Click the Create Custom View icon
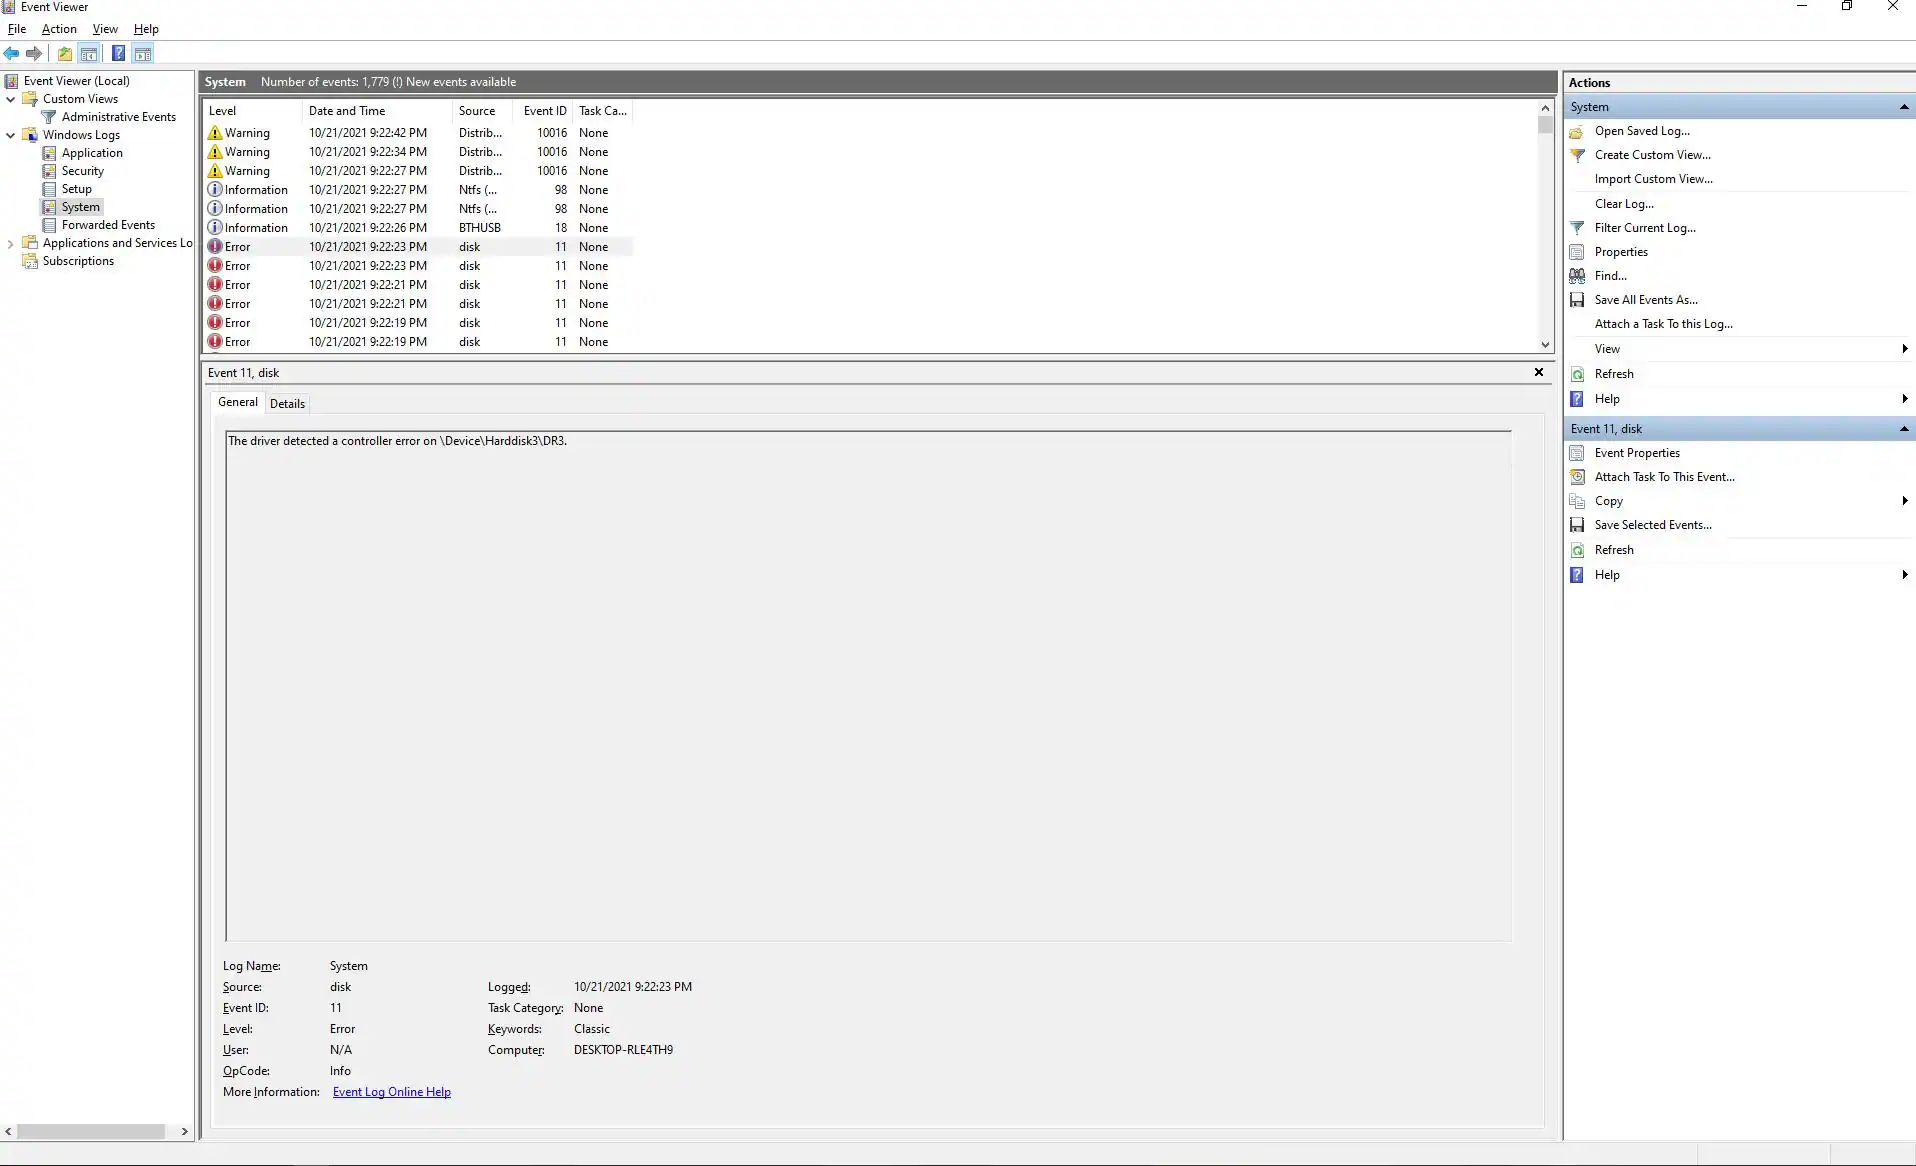This screenshot has width=1916, height=1166. click(x=1577, y=155)
